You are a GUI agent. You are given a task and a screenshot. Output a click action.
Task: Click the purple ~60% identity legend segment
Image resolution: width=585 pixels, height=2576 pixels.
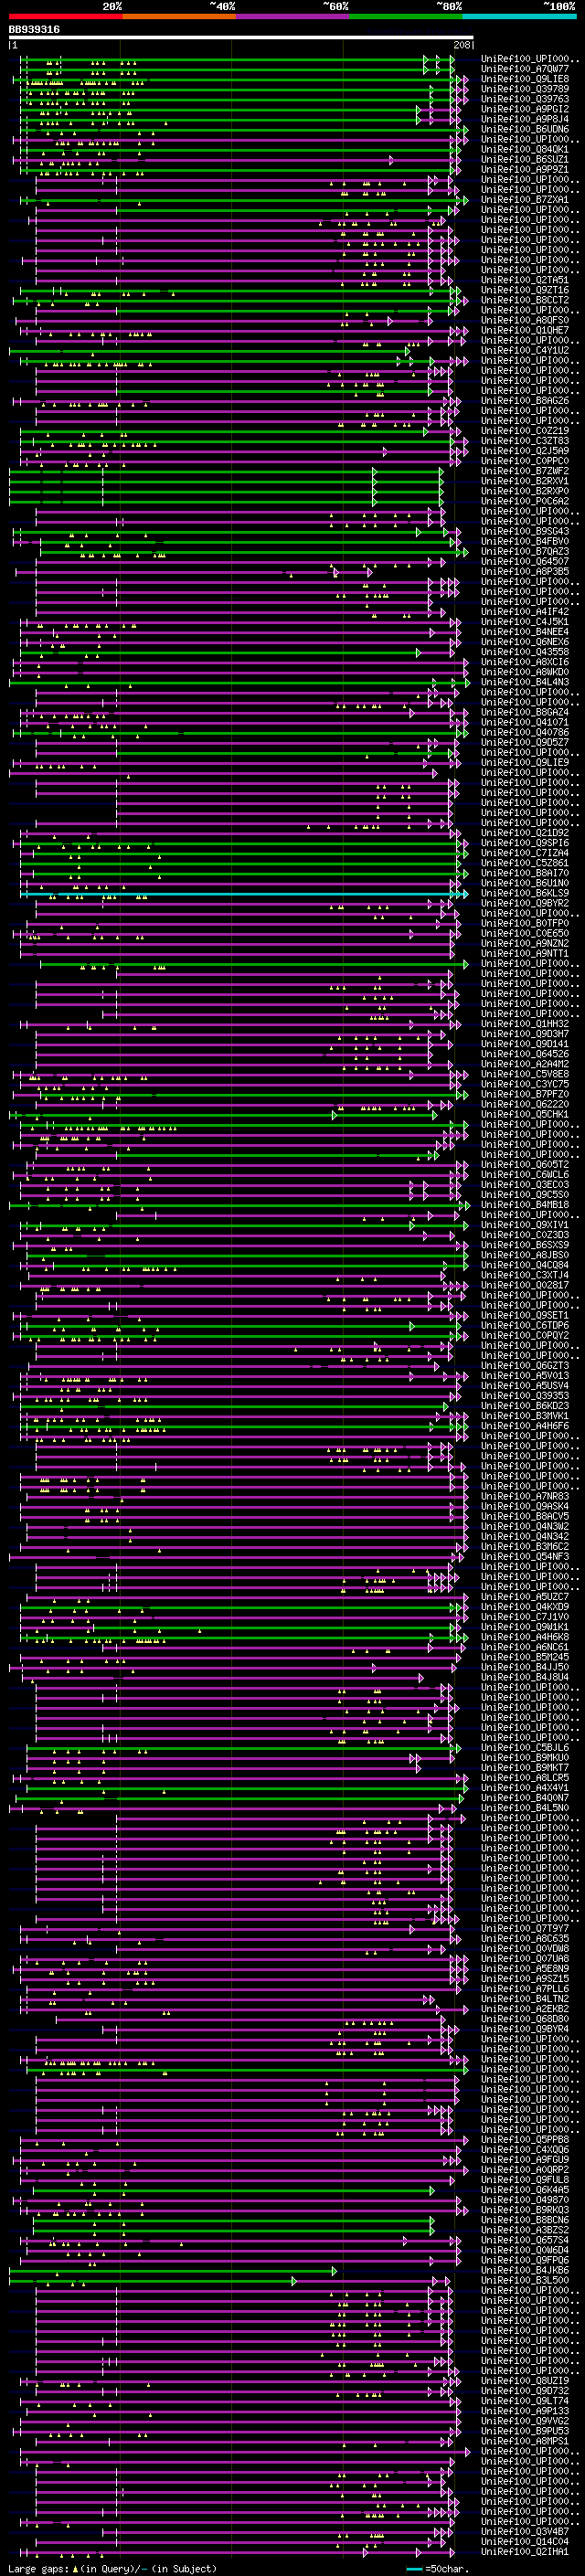coord(293,16)
